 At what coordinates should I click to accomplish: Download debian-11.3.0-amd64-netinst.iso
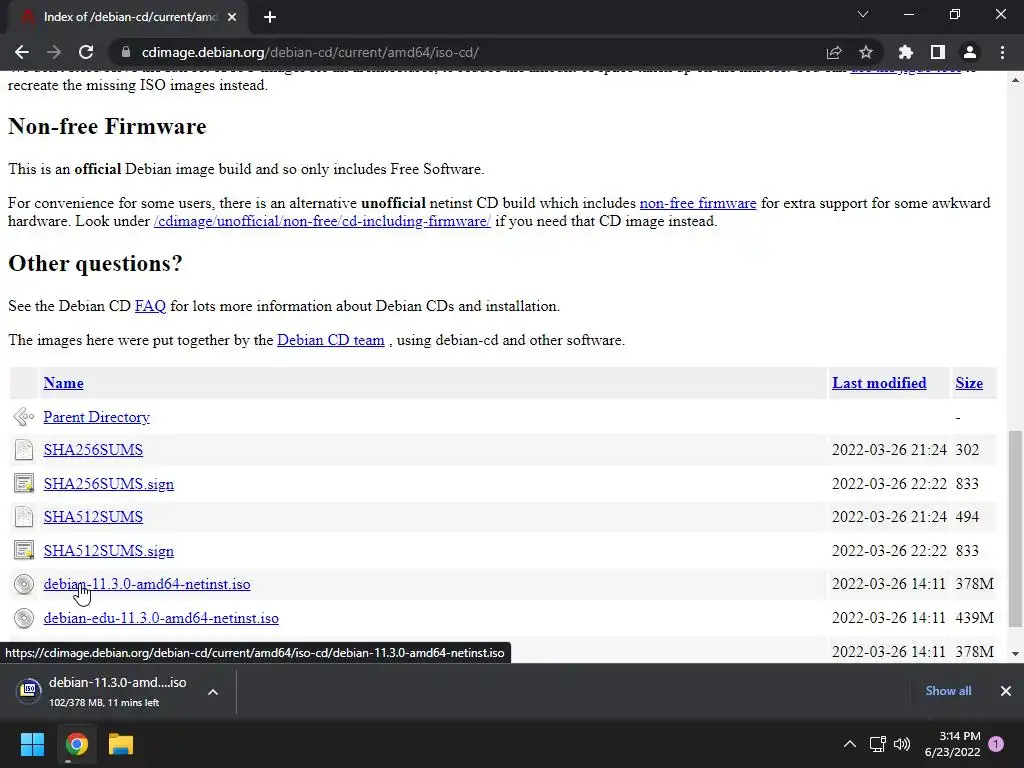[x=147, y=584]
